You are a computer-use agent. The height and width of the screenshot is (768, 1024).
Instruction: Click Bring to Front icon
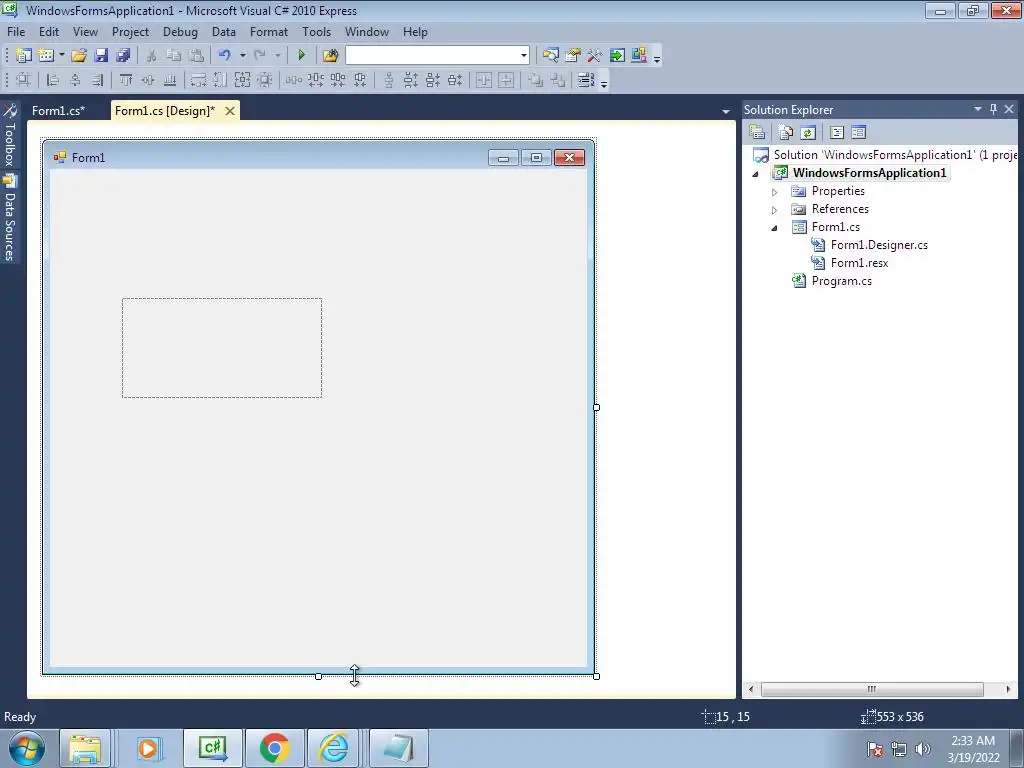point(536,80)
